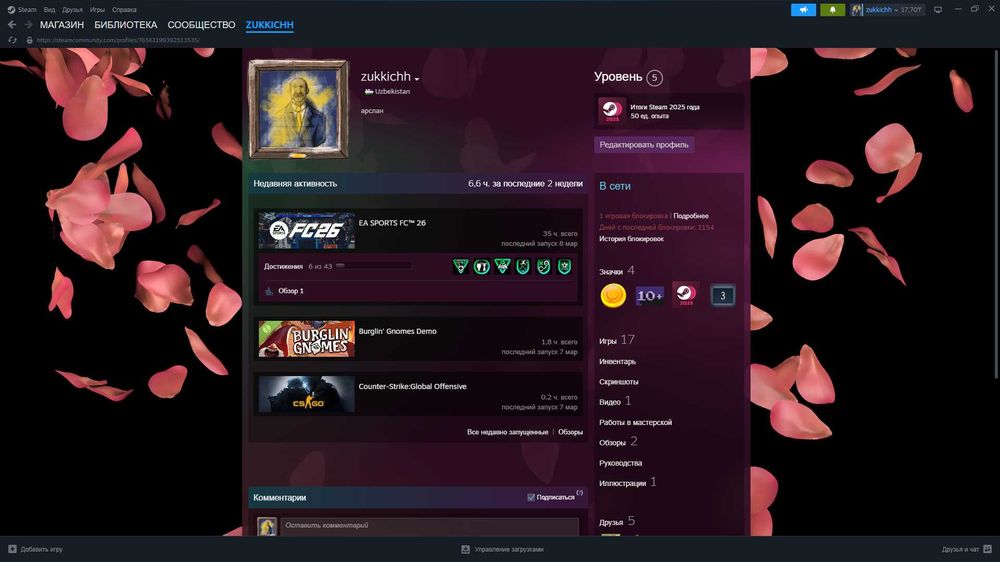Open the account dropdown at top right
This screenshot has height=562, width=1000.
tap(887, 10)
